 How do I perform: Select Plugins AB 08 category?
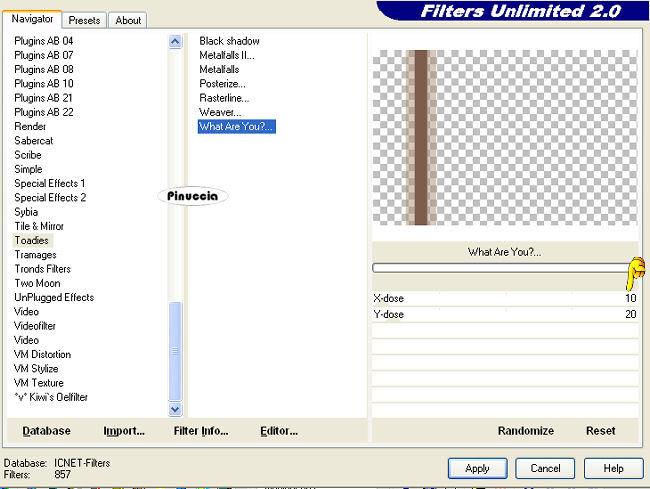coord(44,69)
